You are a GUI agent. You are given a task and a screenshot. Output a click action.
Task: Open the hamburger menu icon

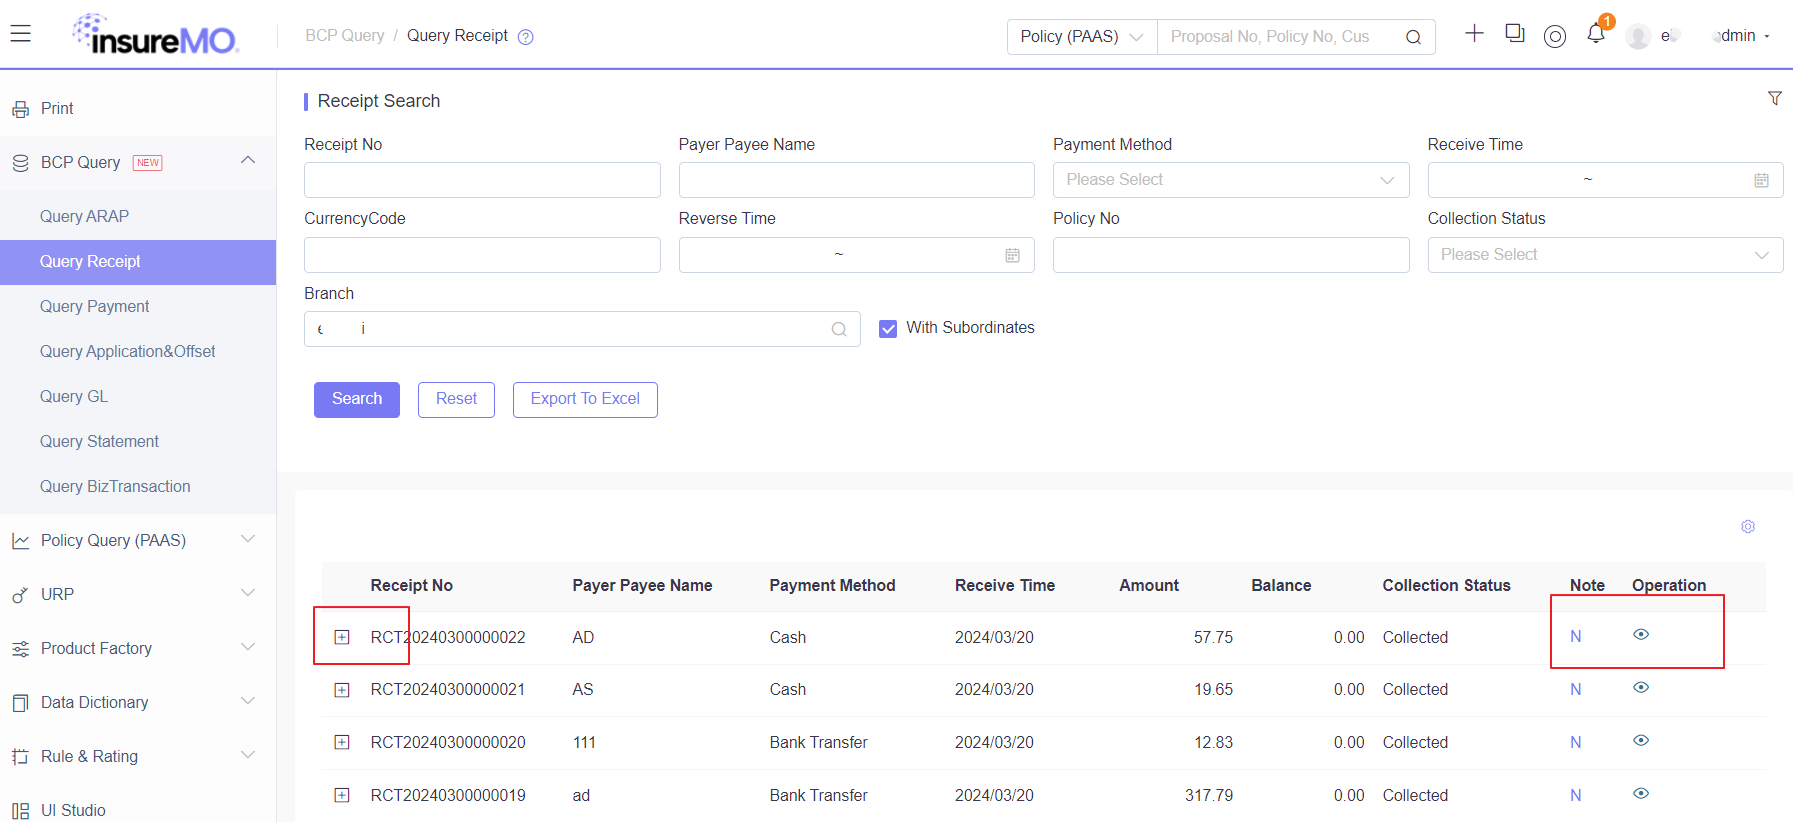tap(21, 34)
